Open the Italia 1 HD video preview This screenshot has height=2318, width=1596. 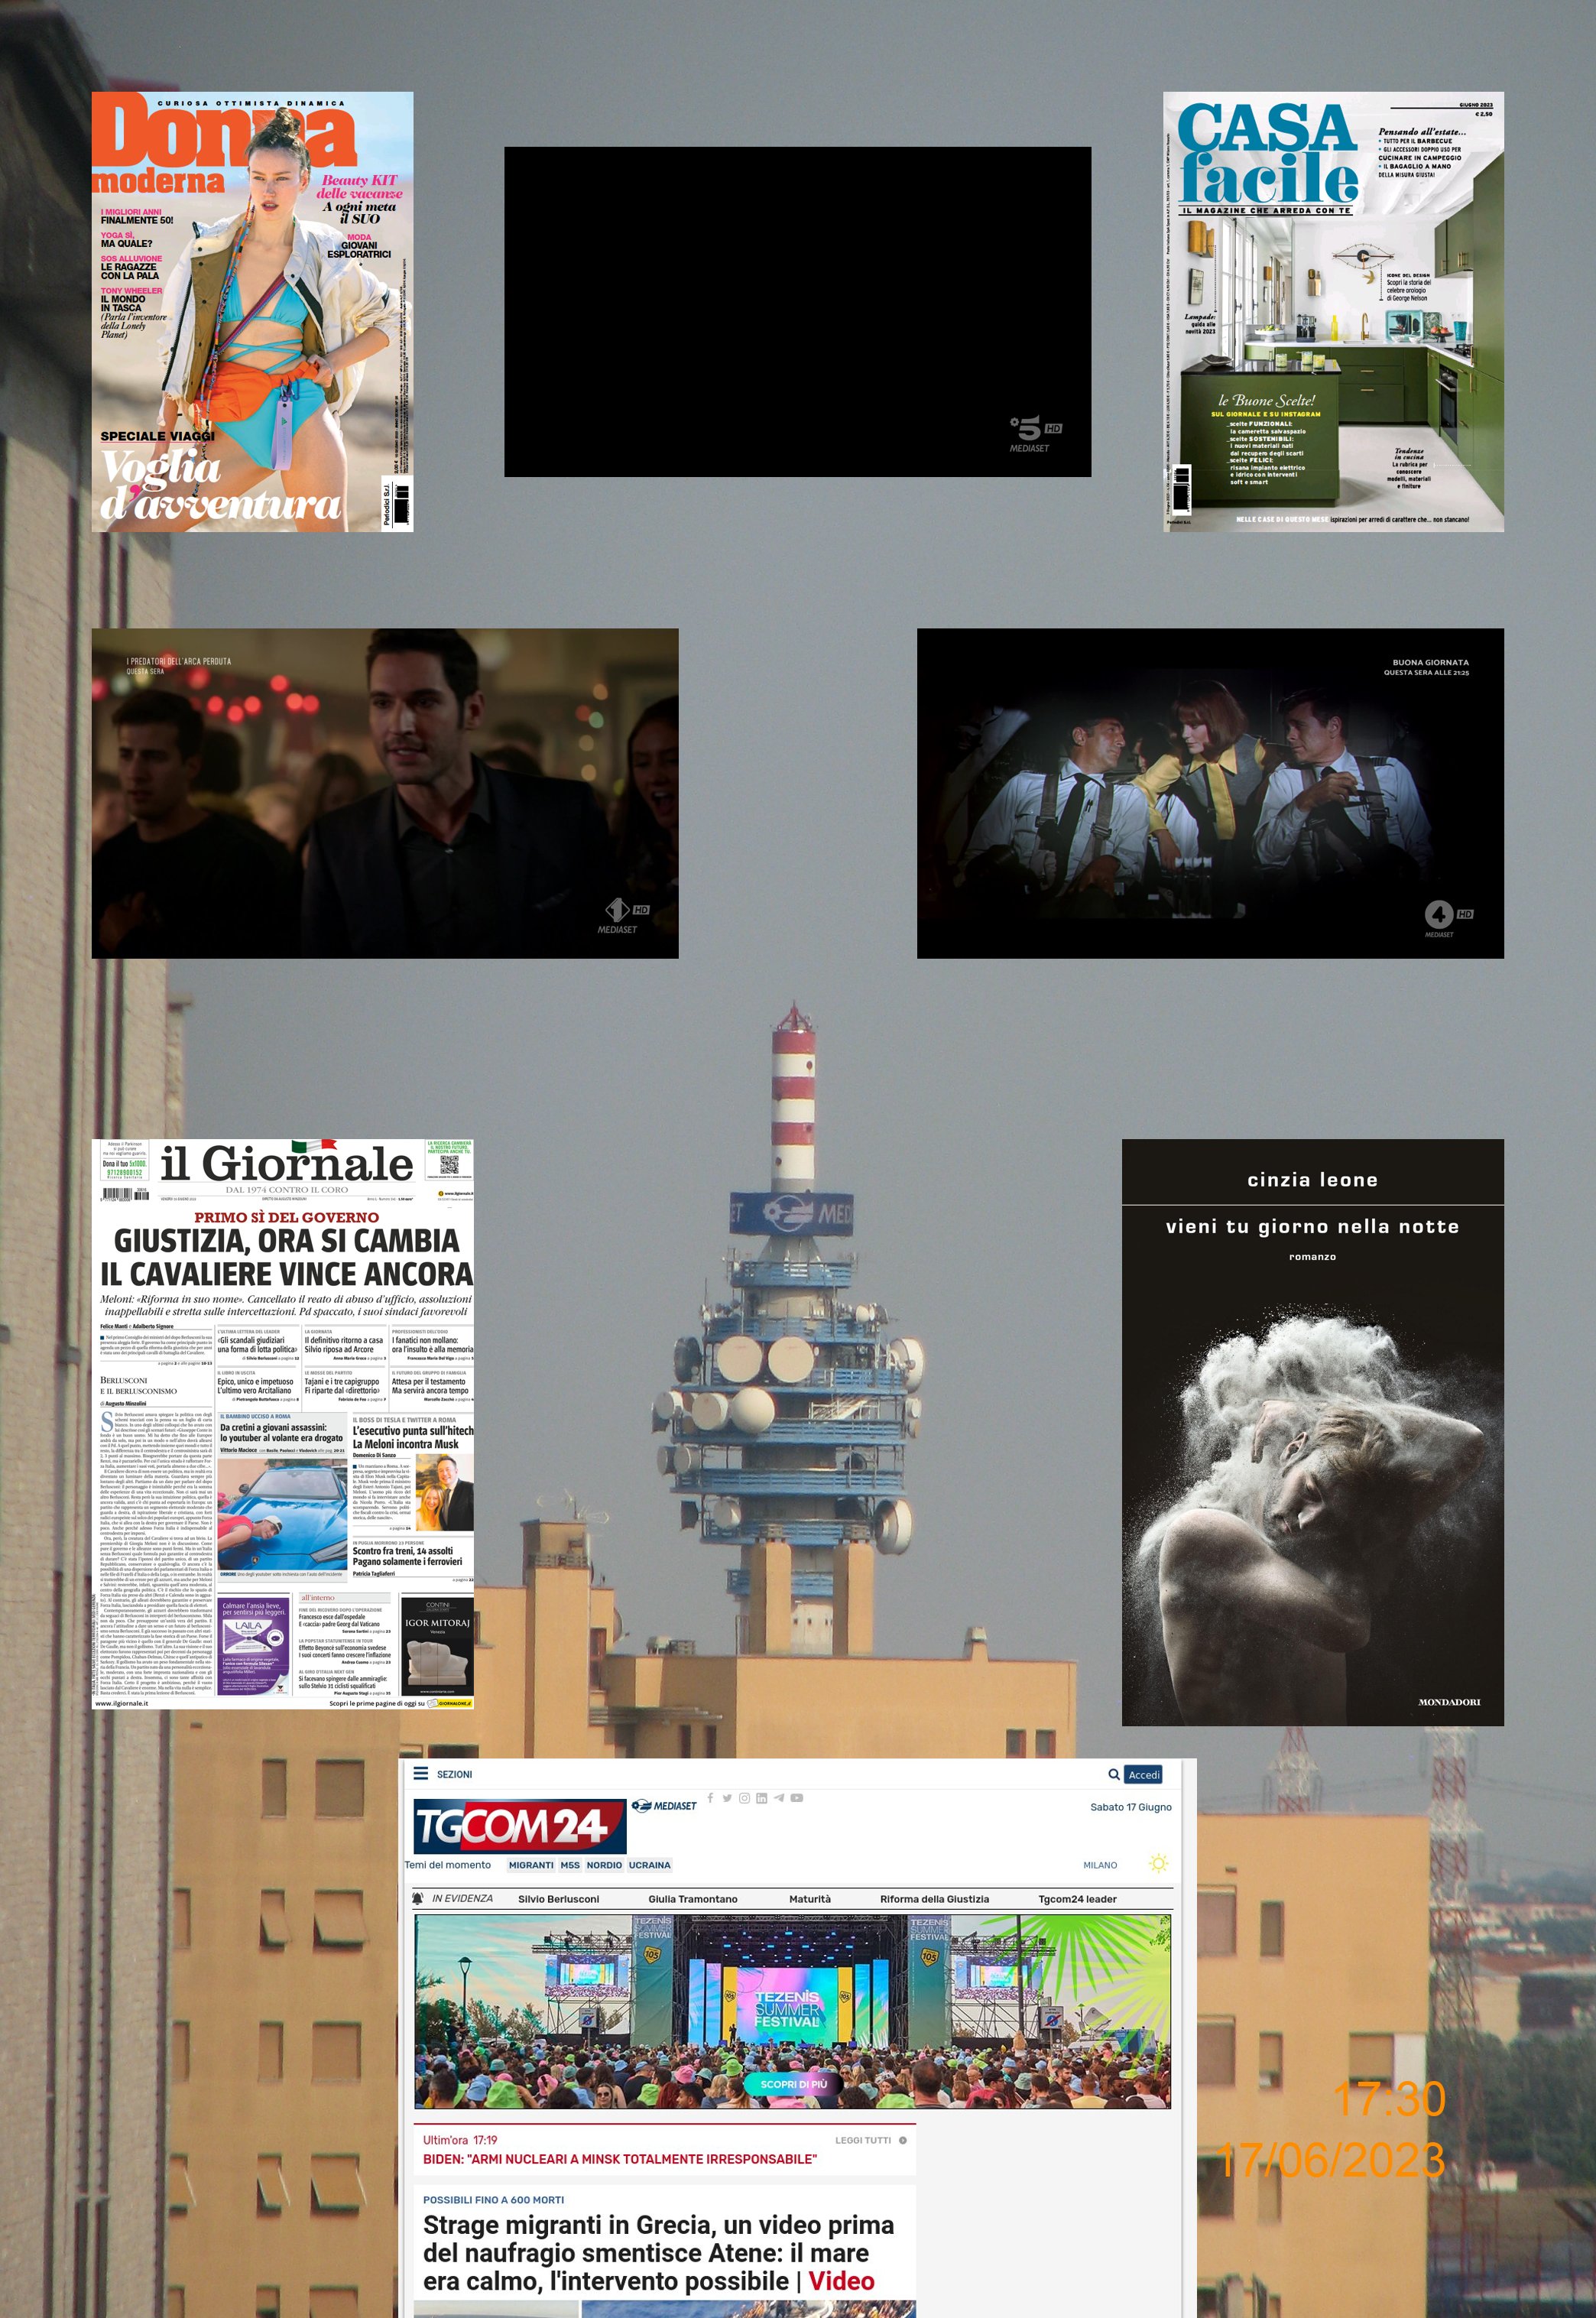coord(385,793)
